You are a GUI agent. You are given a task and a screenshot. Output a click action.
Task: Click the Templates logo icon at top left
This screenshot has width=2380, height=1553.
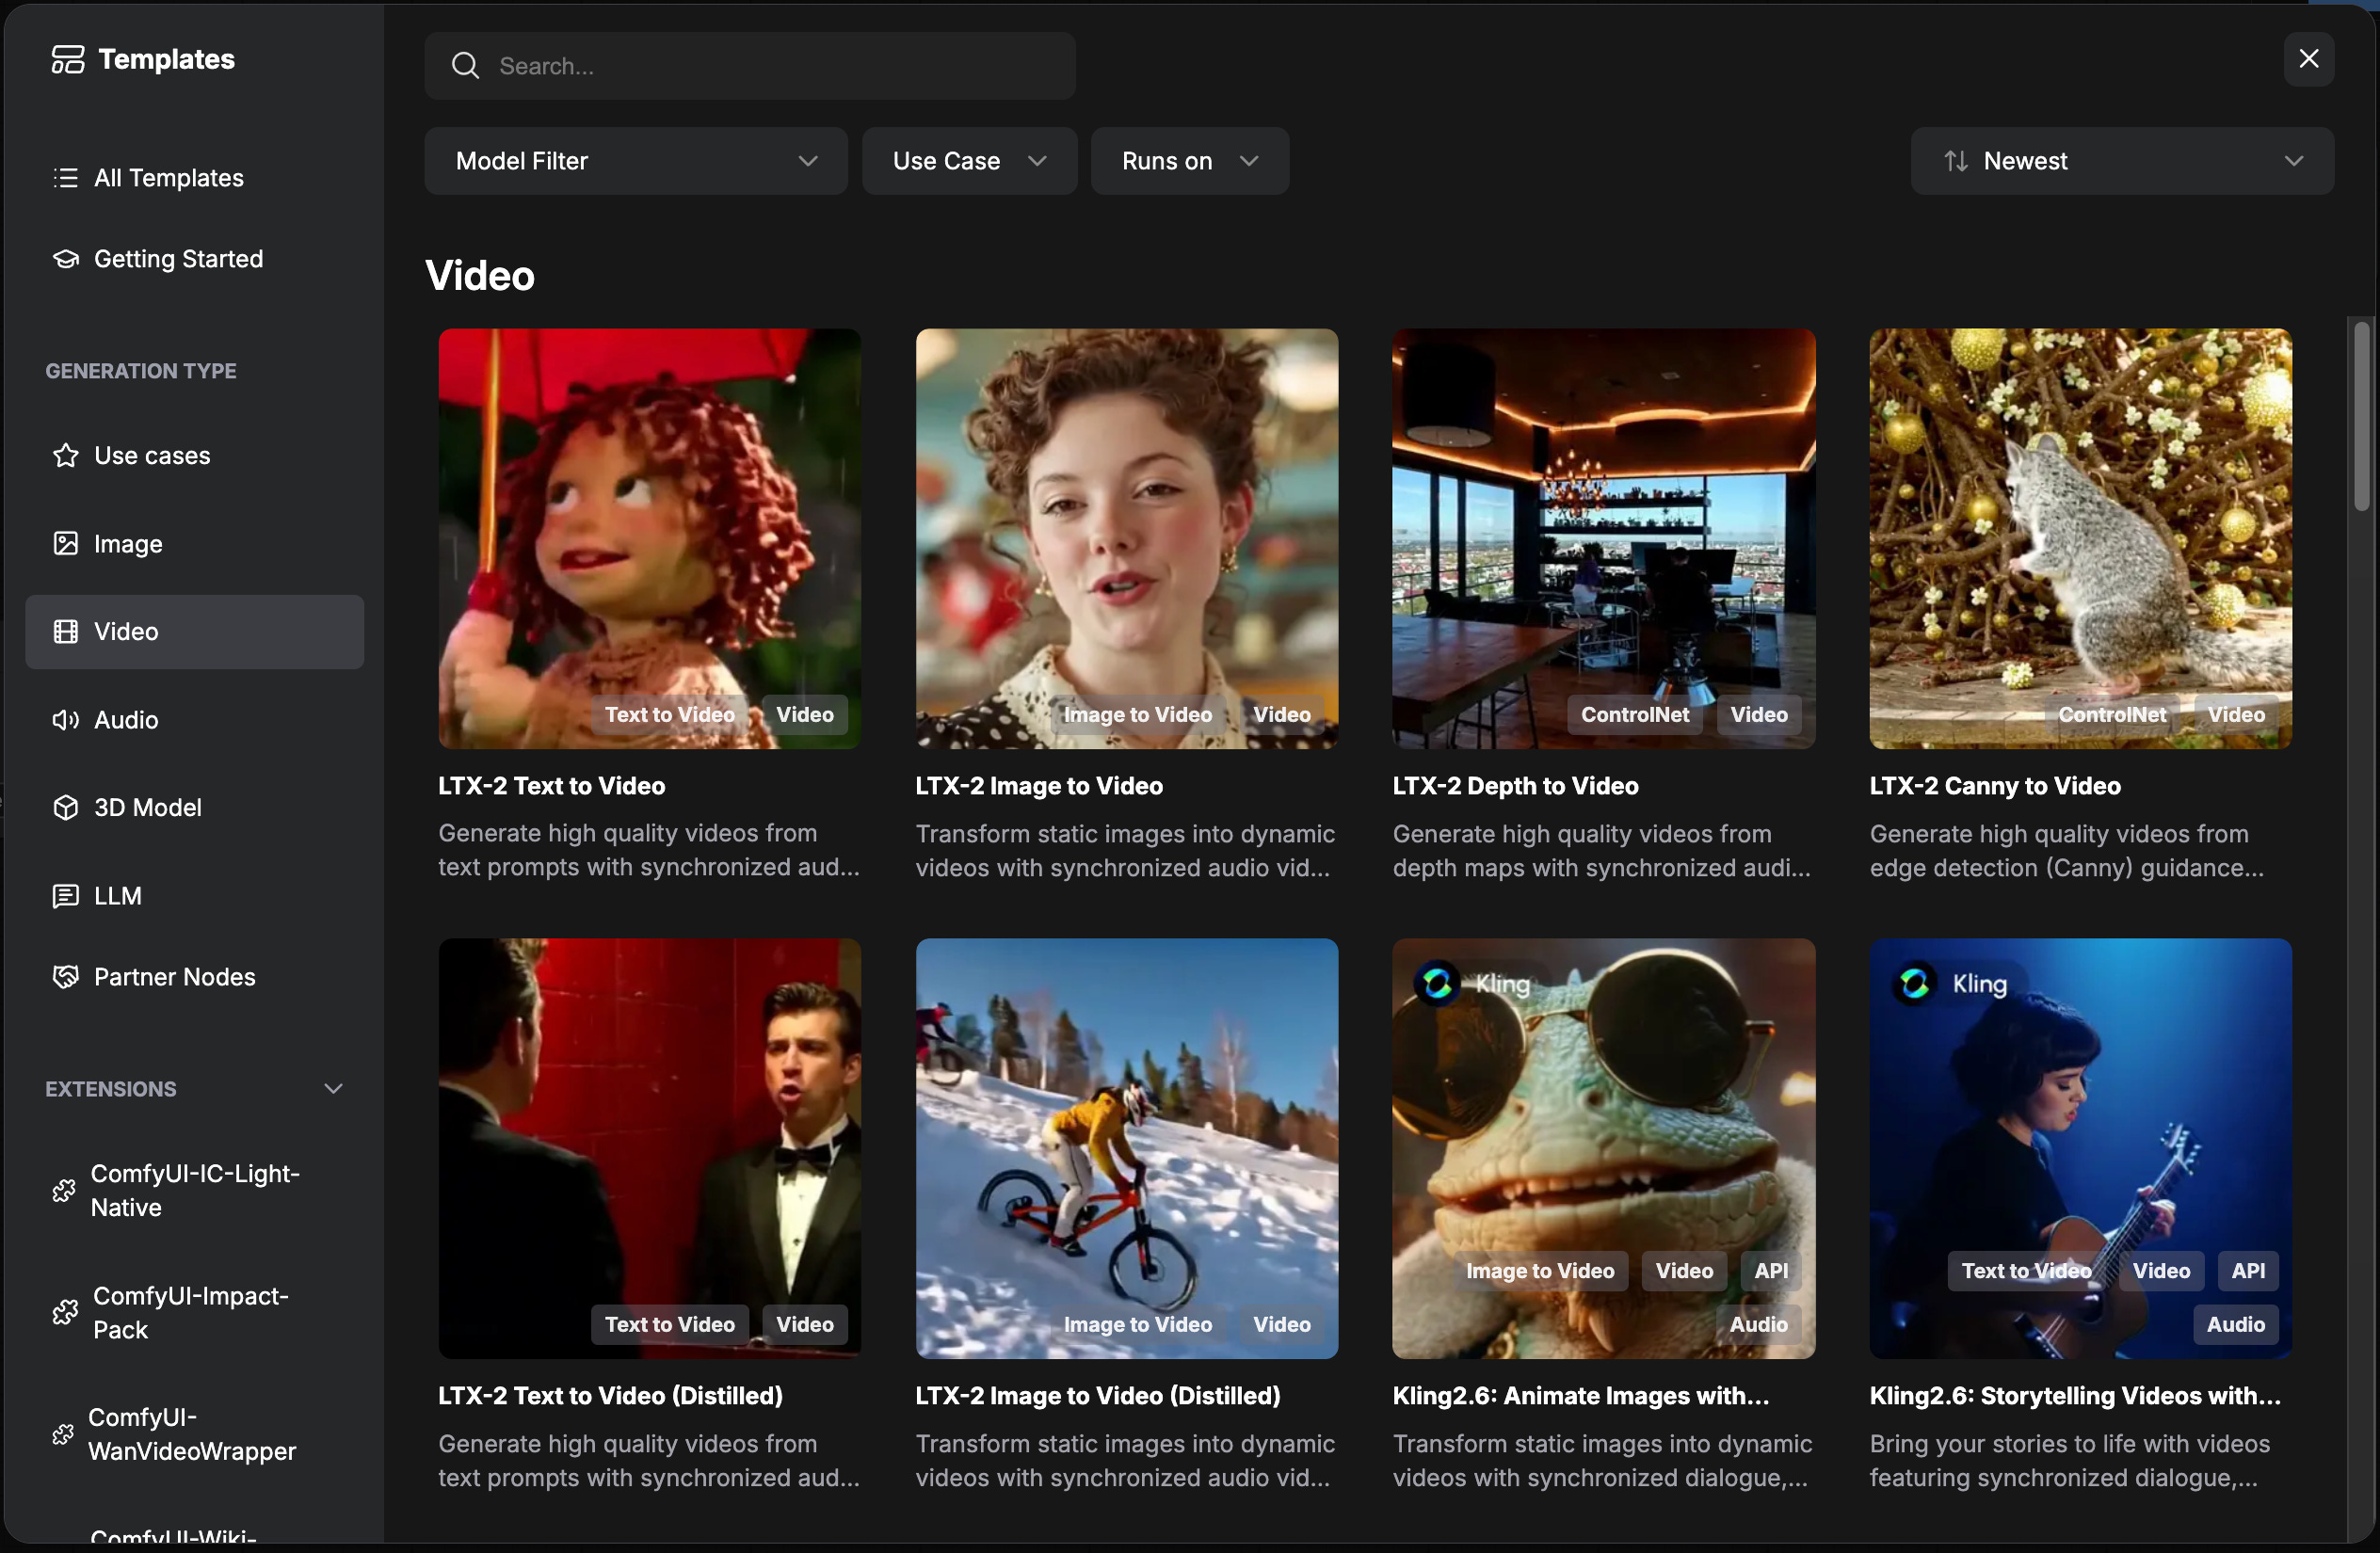tap(67, 58)
